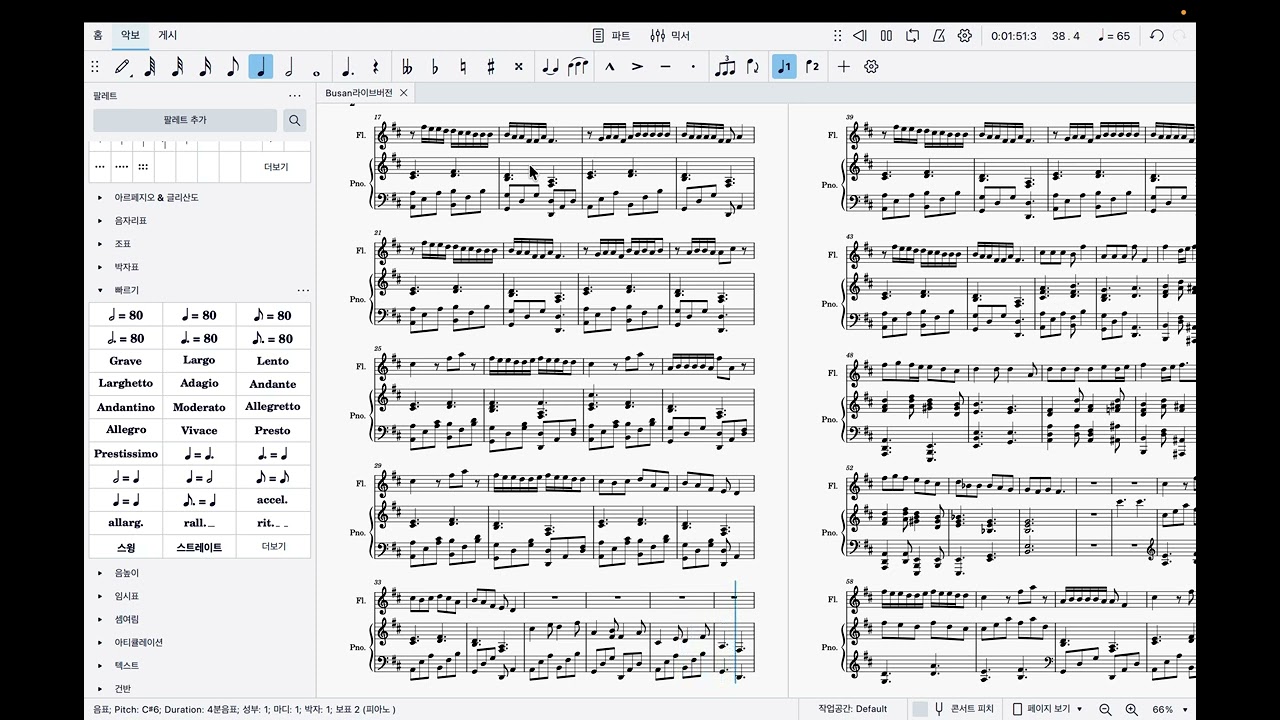
Task: Apply a double flat accidental
Action: click(407, 67)
